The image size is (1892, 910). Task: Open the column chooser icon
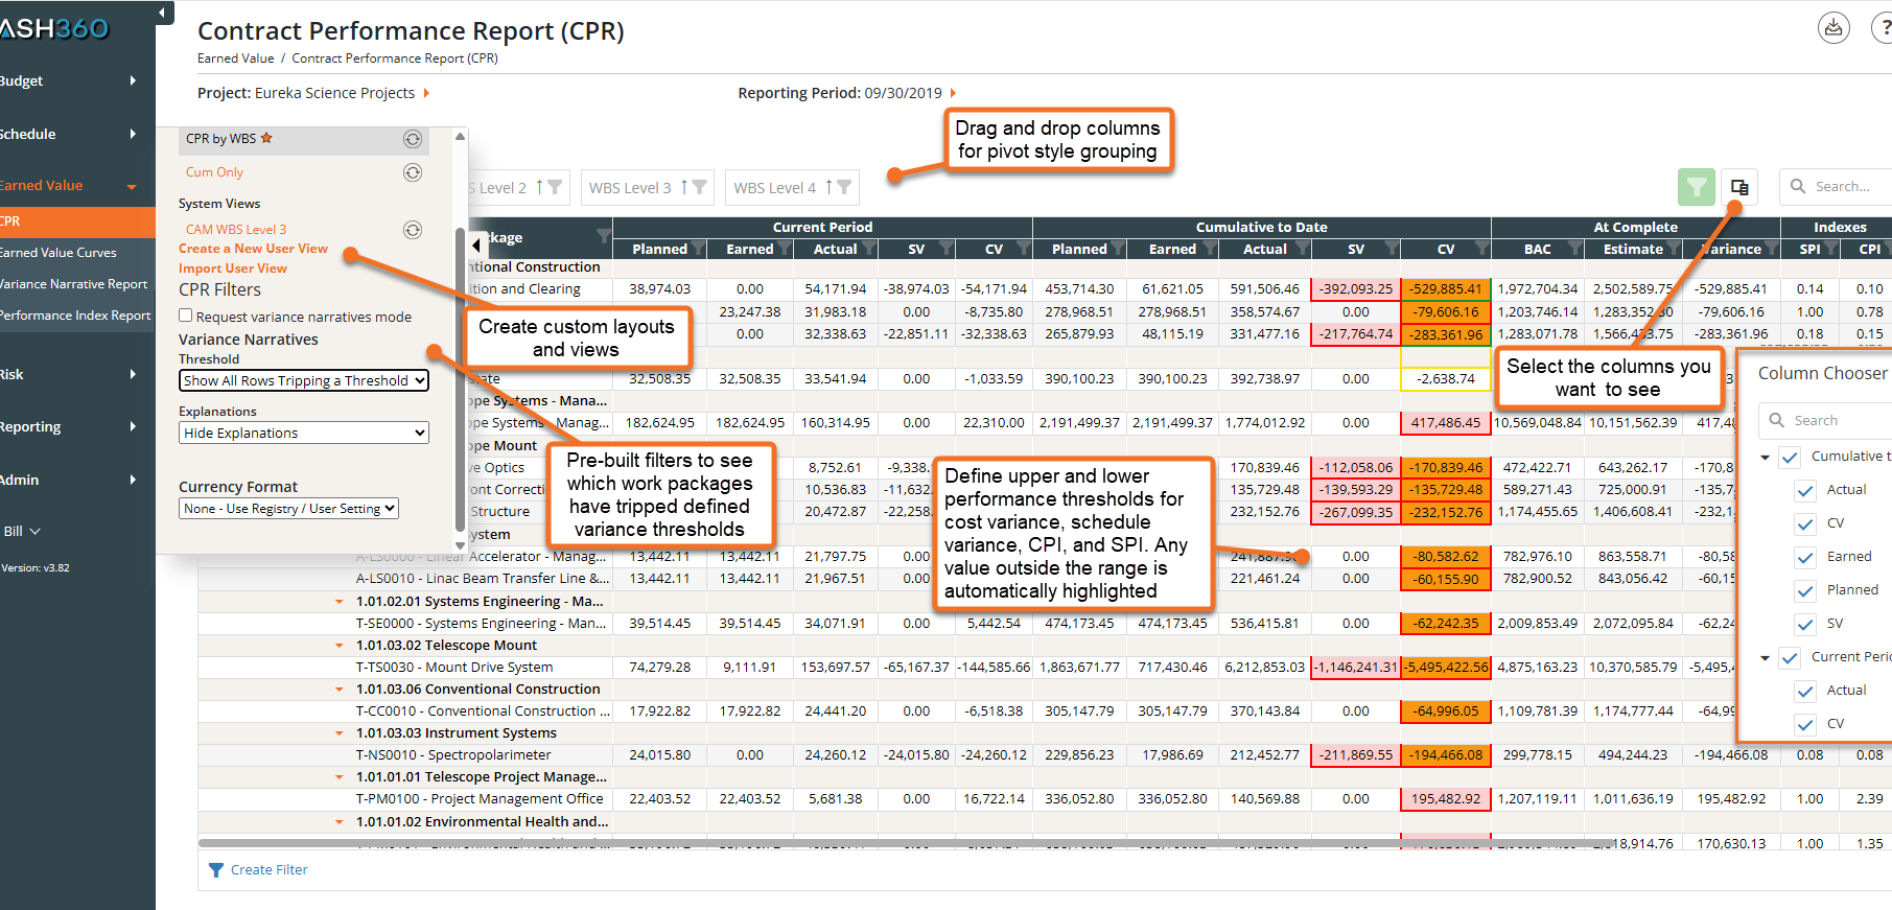click(x=1740, y=187)
